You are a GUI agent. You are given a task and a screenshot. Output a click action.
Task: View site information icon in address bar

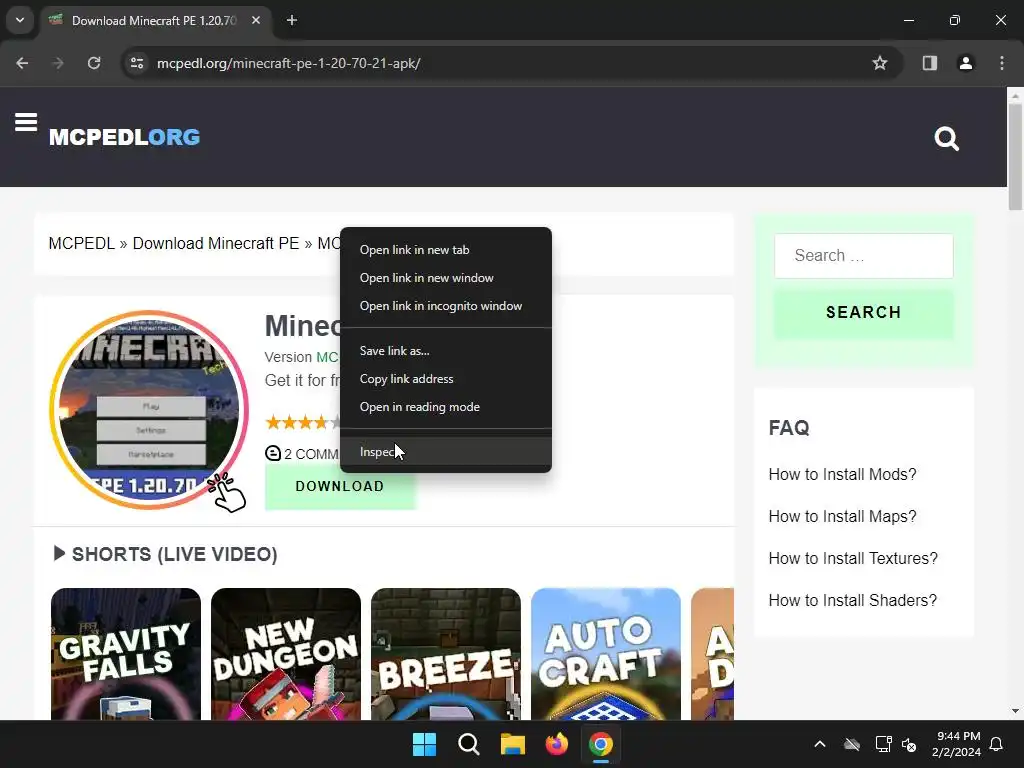click(137, 63)
